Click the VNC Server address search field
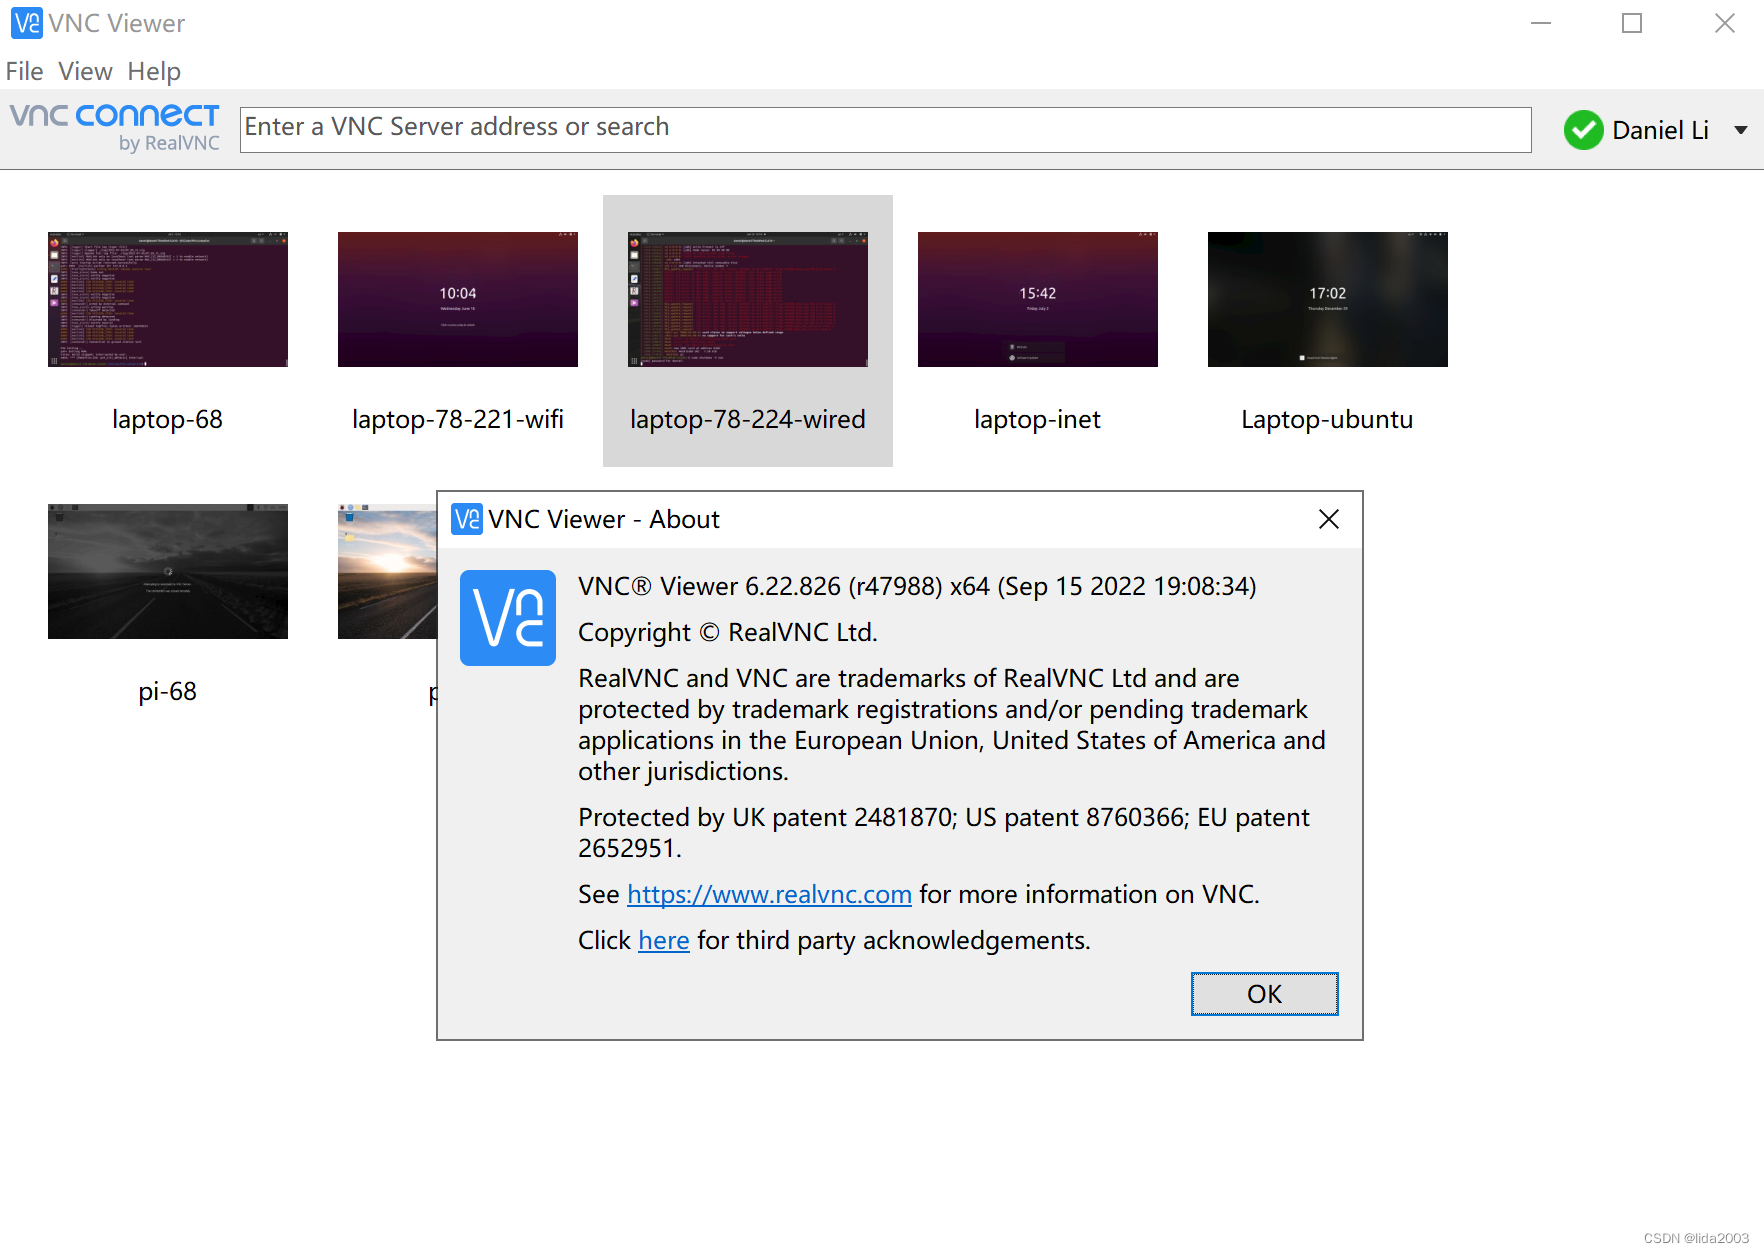1764x1253 pixels. [885, 129]
